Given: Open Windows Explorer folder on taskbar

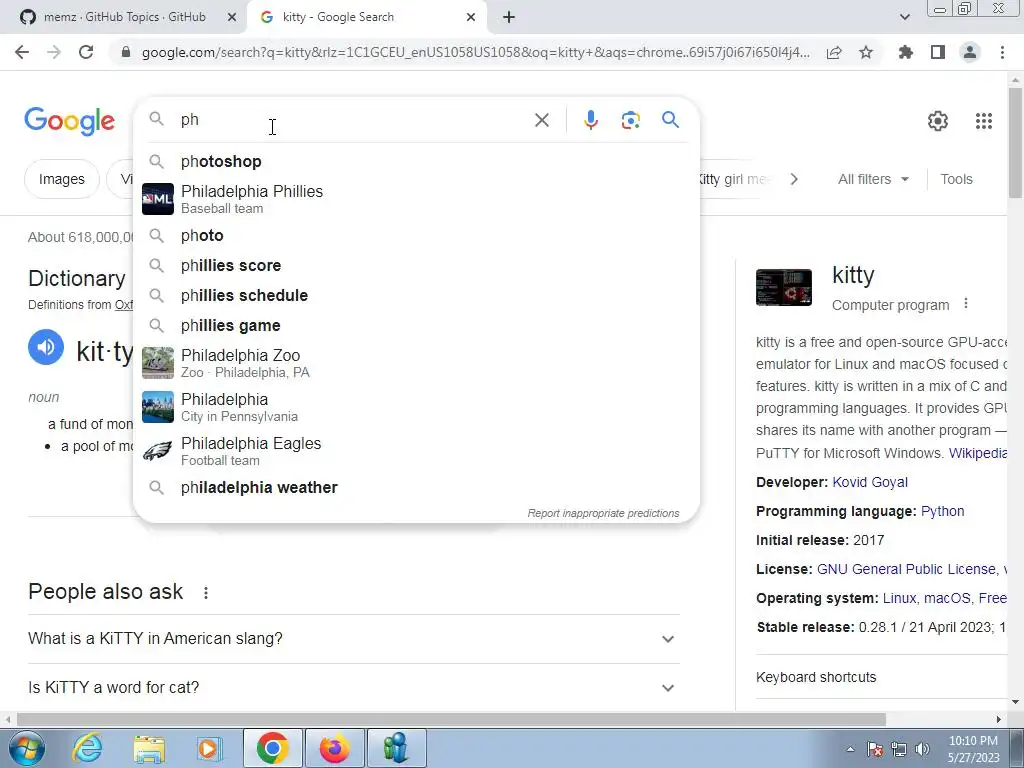Looking at the screenshot, I should (x=149, y=748).
